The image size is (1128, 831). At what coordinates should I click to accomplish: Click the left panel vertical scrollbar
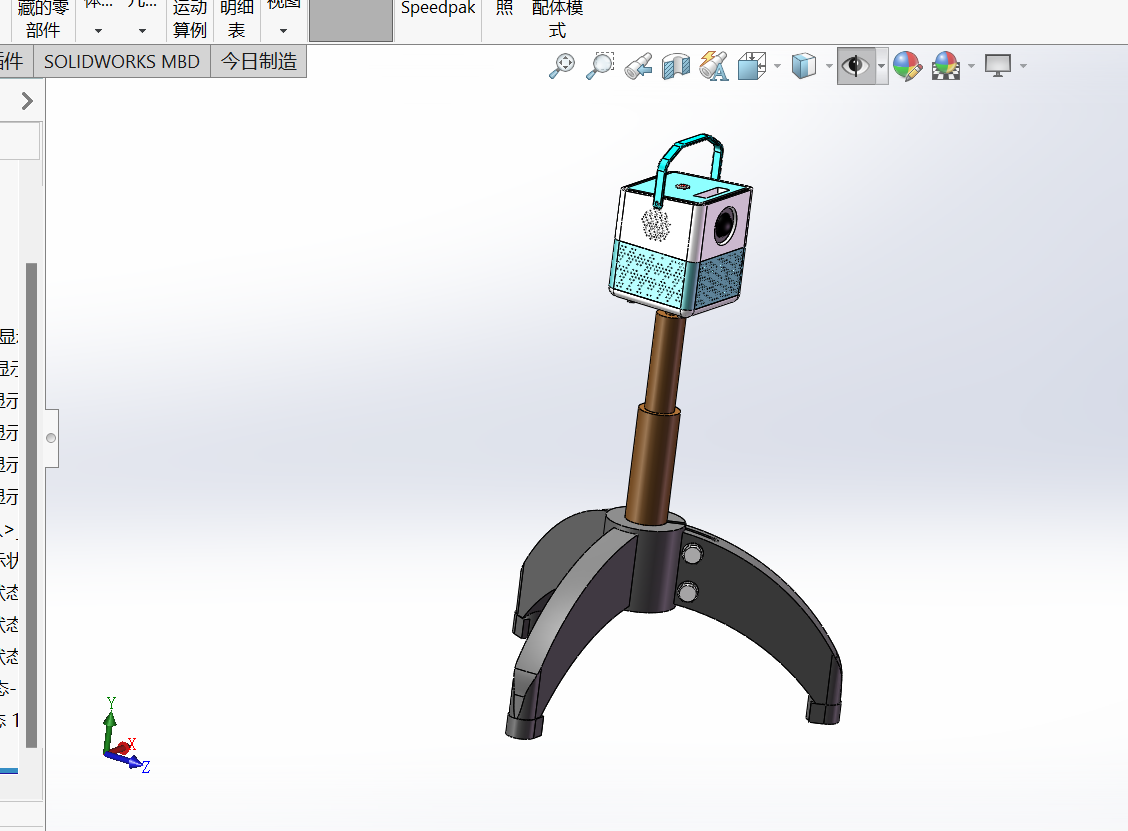click(31, 505)
